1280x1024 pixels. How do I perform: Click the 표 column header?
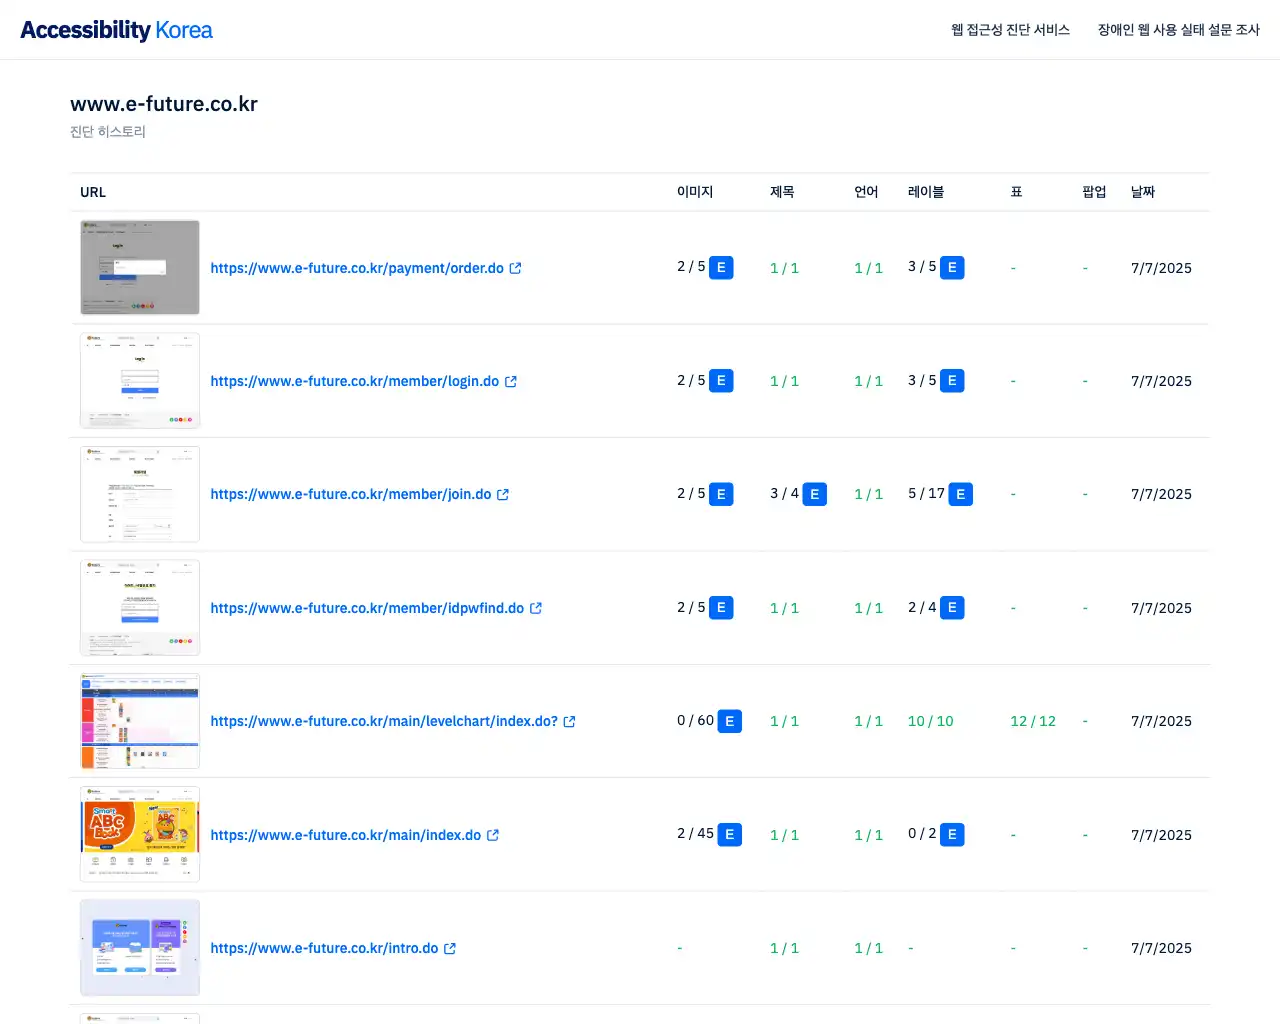click(1016, 192)
